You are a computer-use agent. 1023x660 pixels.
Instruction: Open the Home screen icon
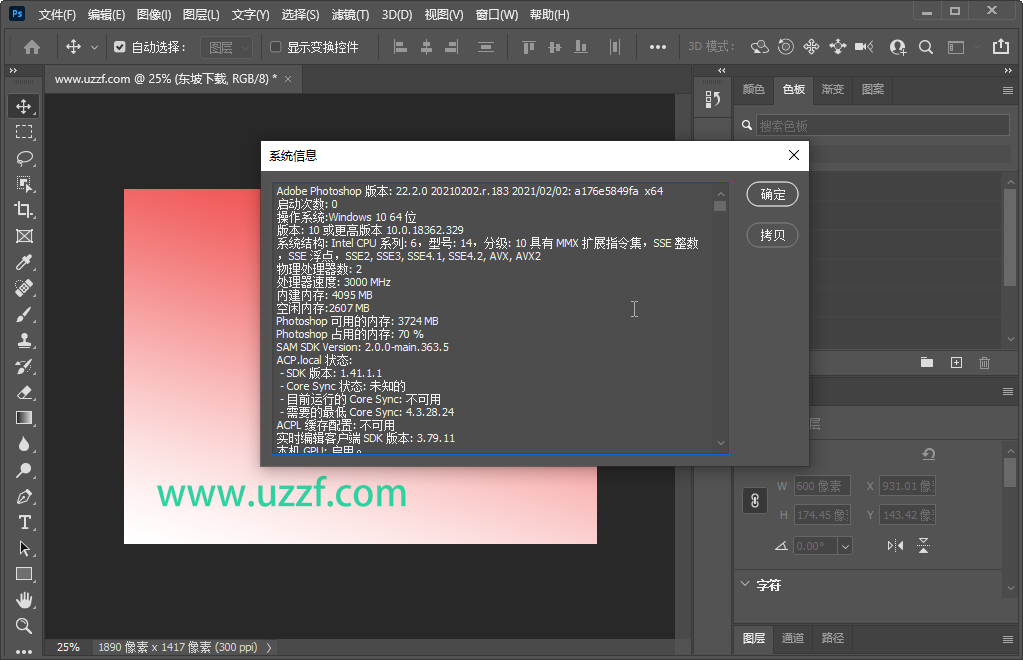pos(31,47)
